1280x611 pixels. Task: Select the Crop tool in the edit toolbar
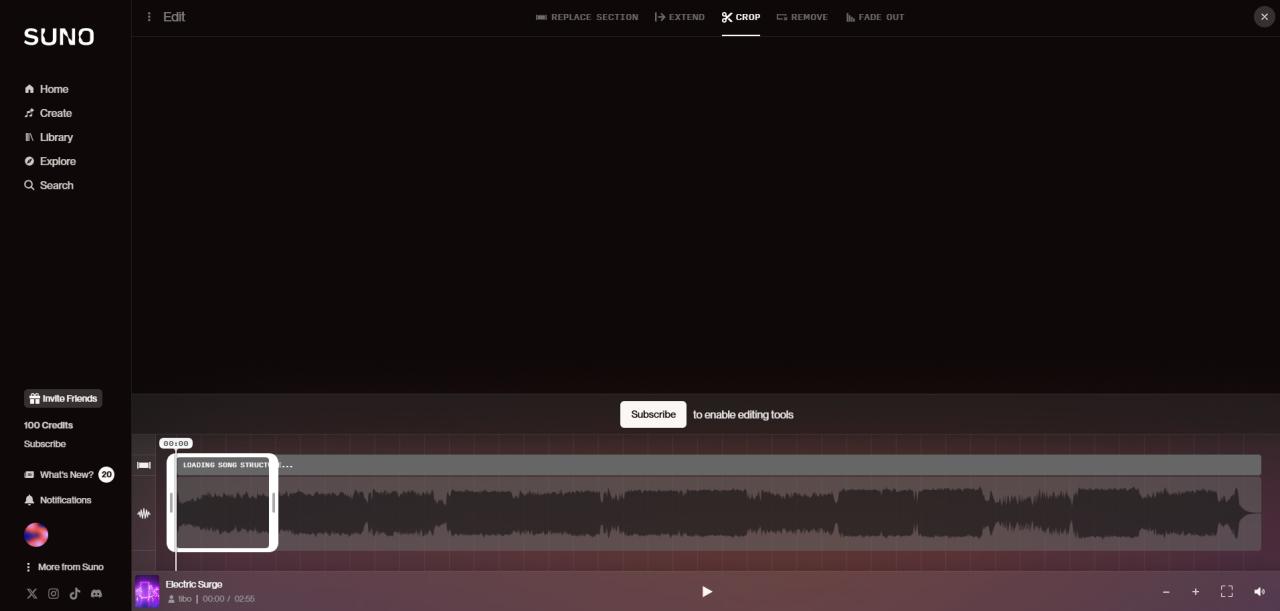(x=741, y=17)
